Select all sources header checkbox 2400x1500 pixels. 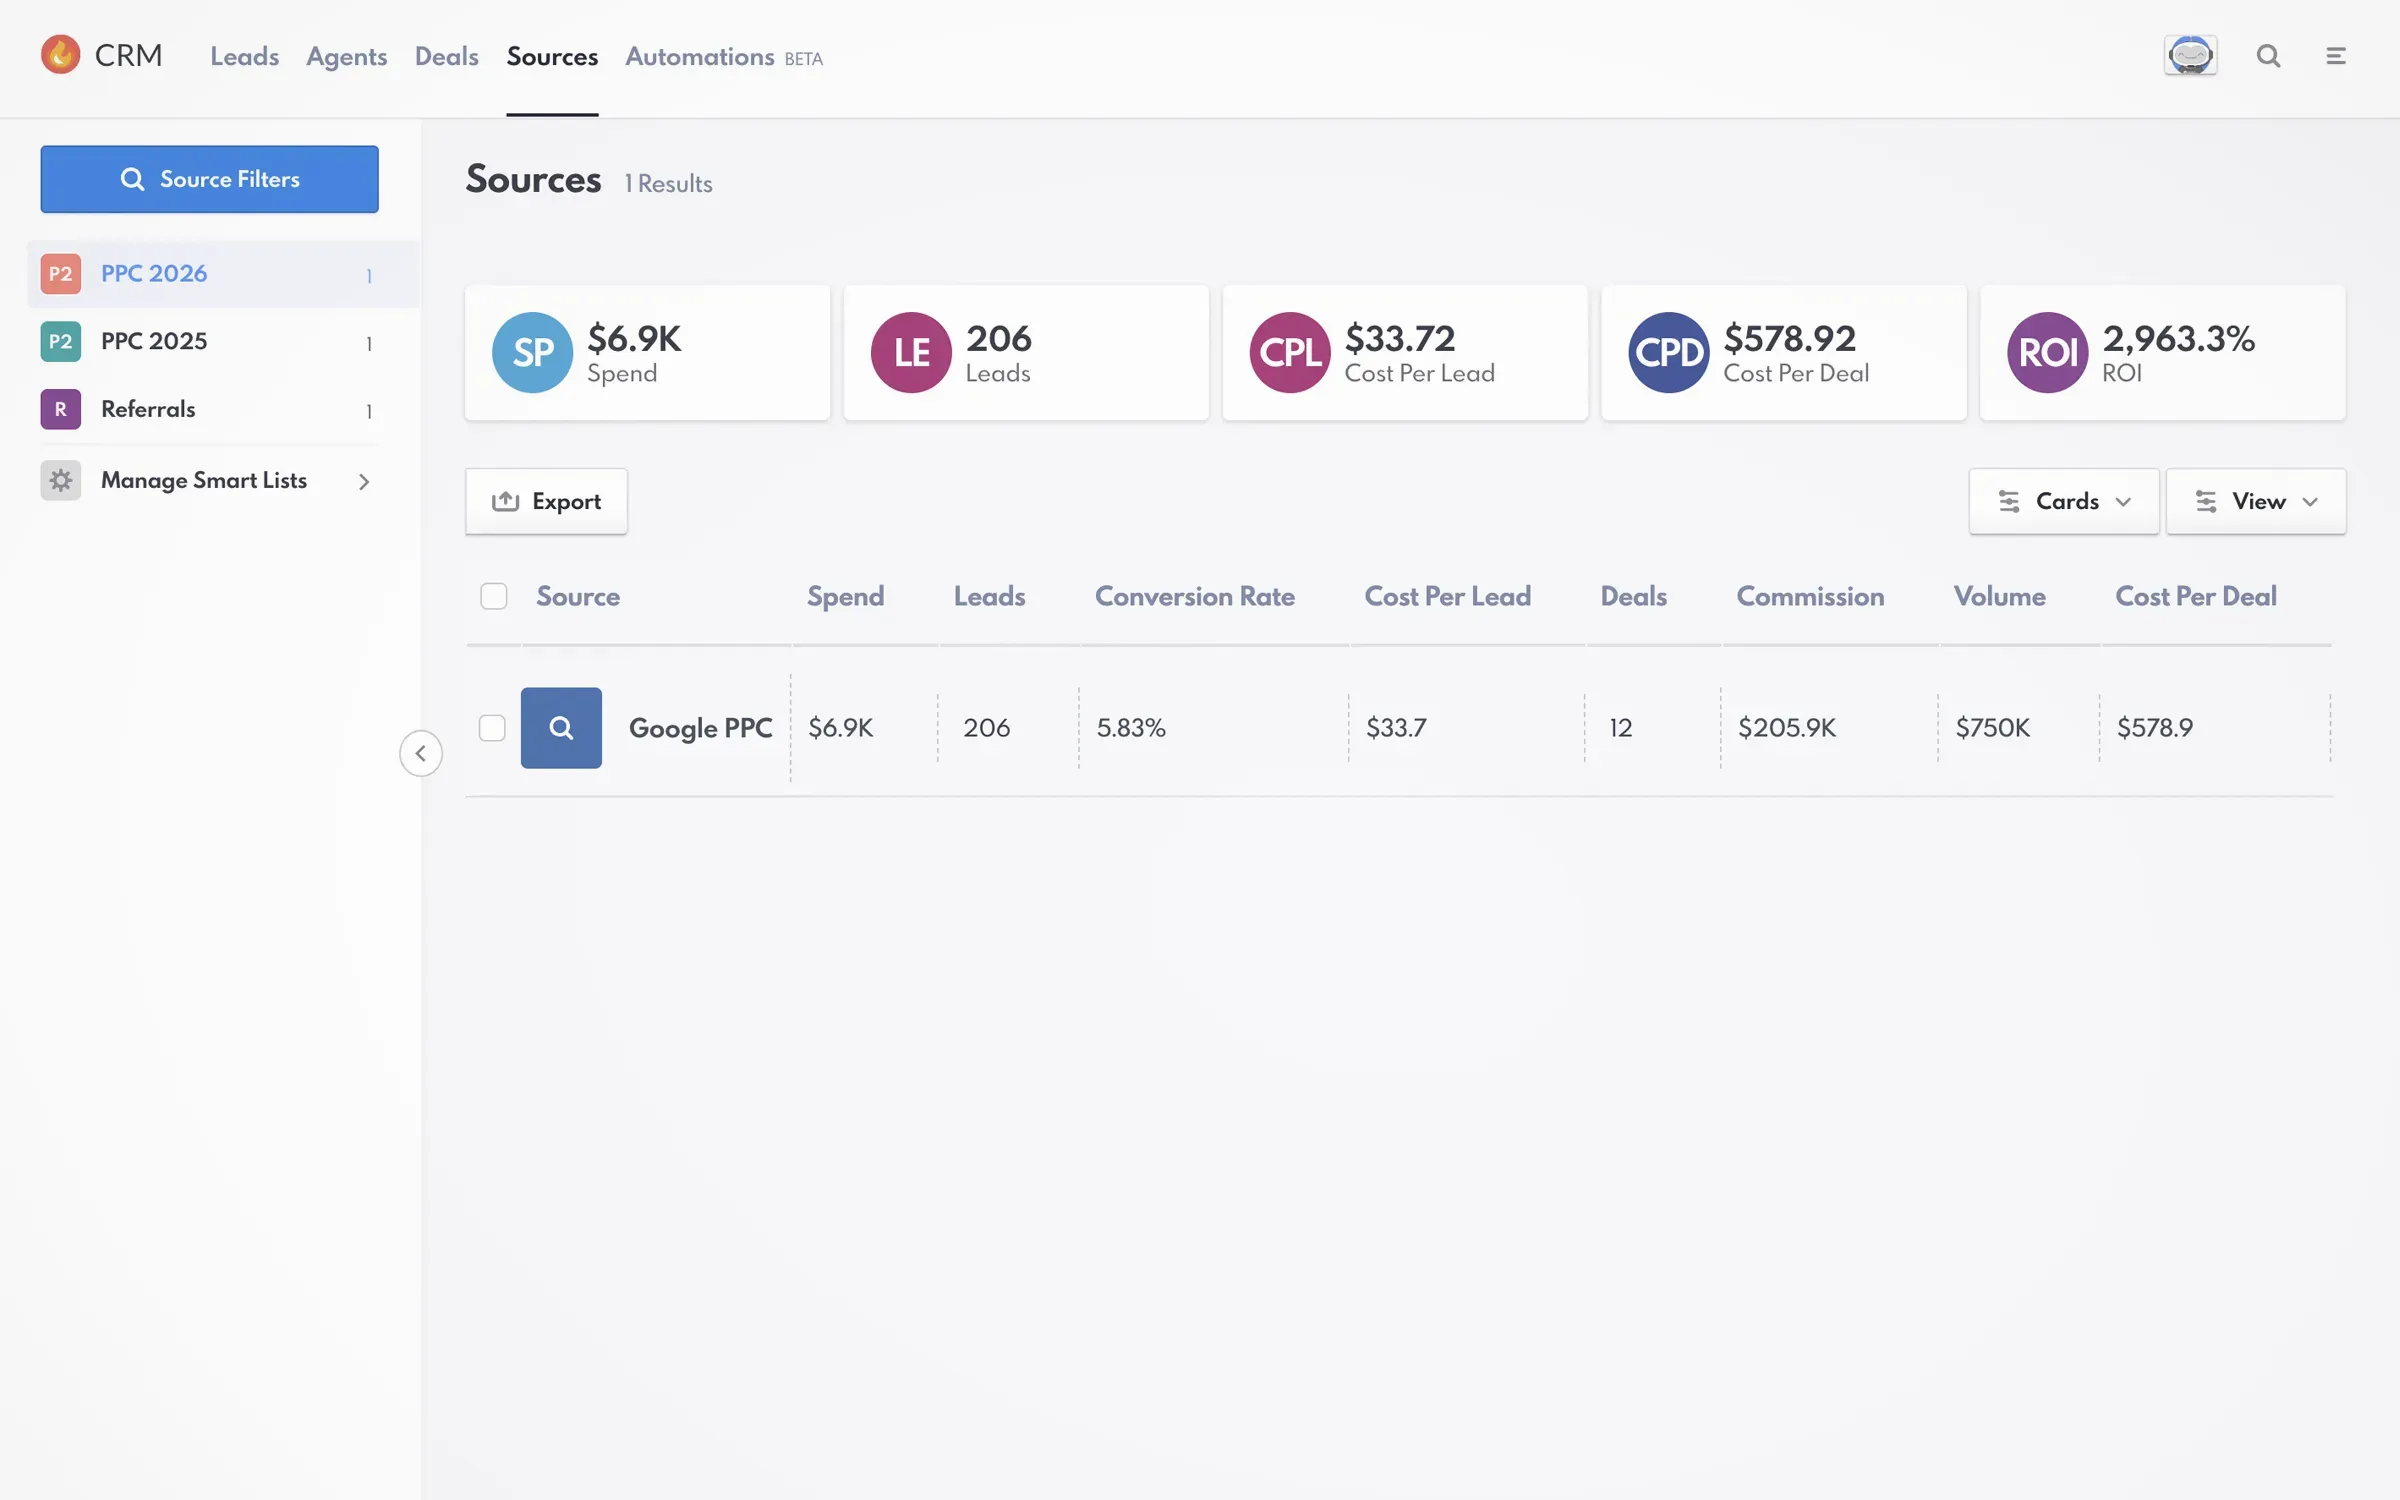click(x=494, y=596)
